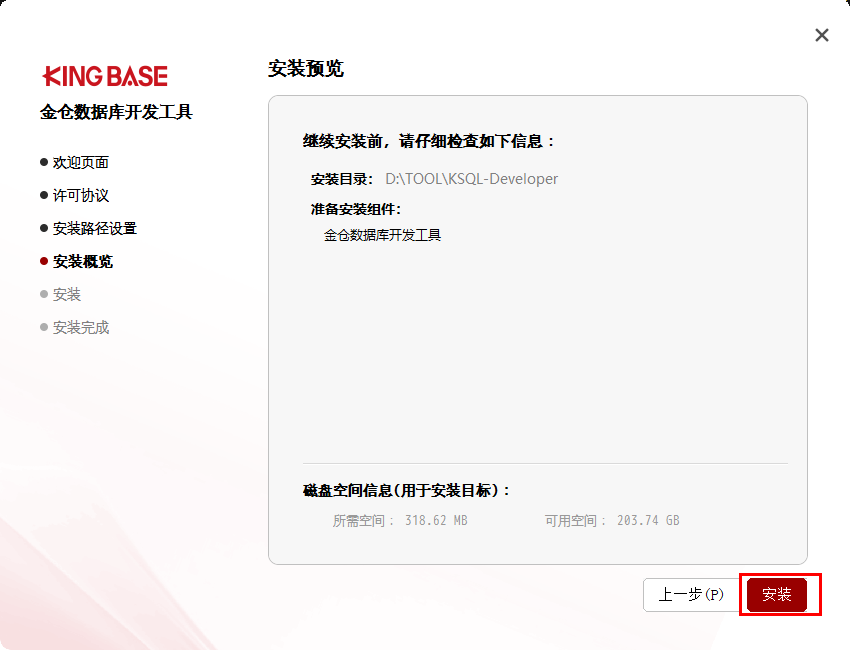The image size is (850, 650).
Task: Click 继续安装前 instruction text
Action: (x=429, y=141)
